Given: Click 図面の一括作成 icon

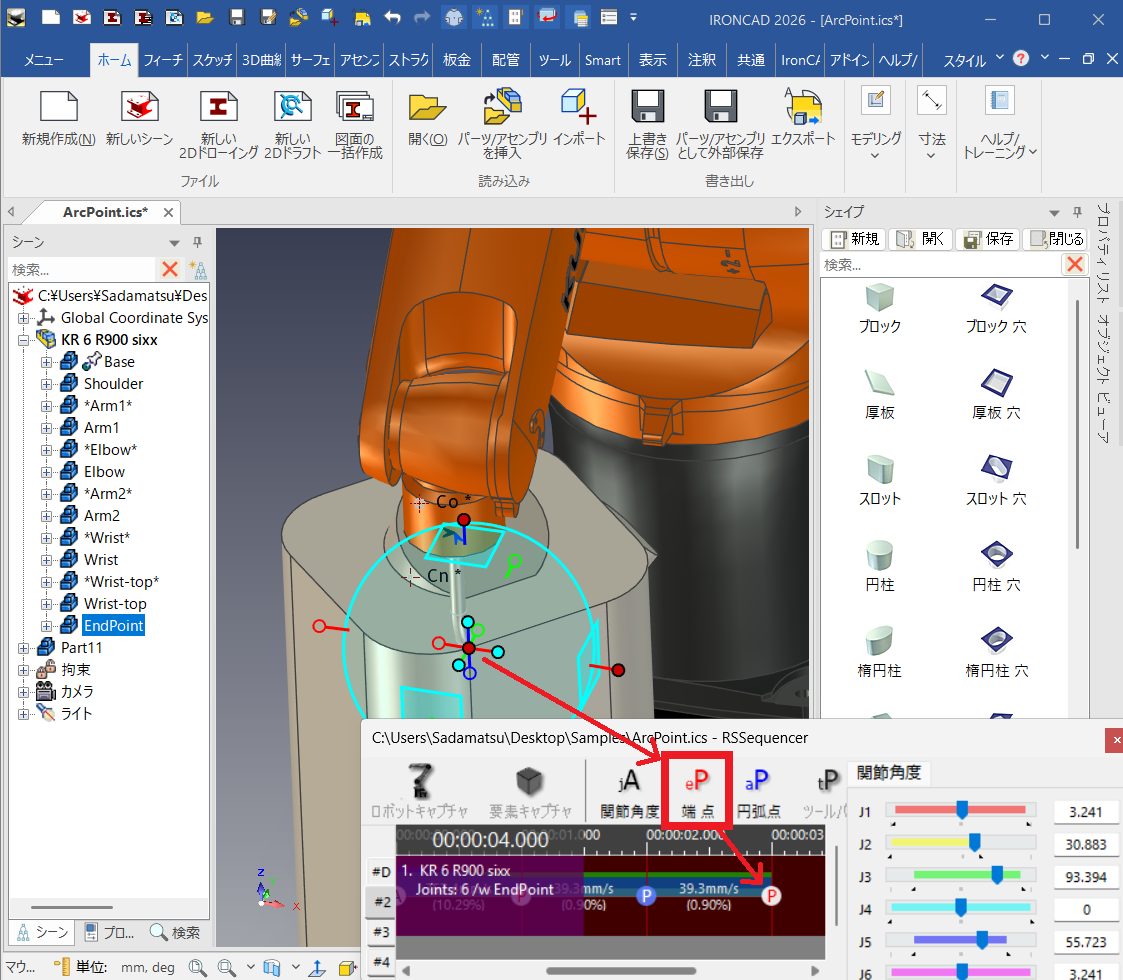Looking at the screenshot, I should 355,107.
